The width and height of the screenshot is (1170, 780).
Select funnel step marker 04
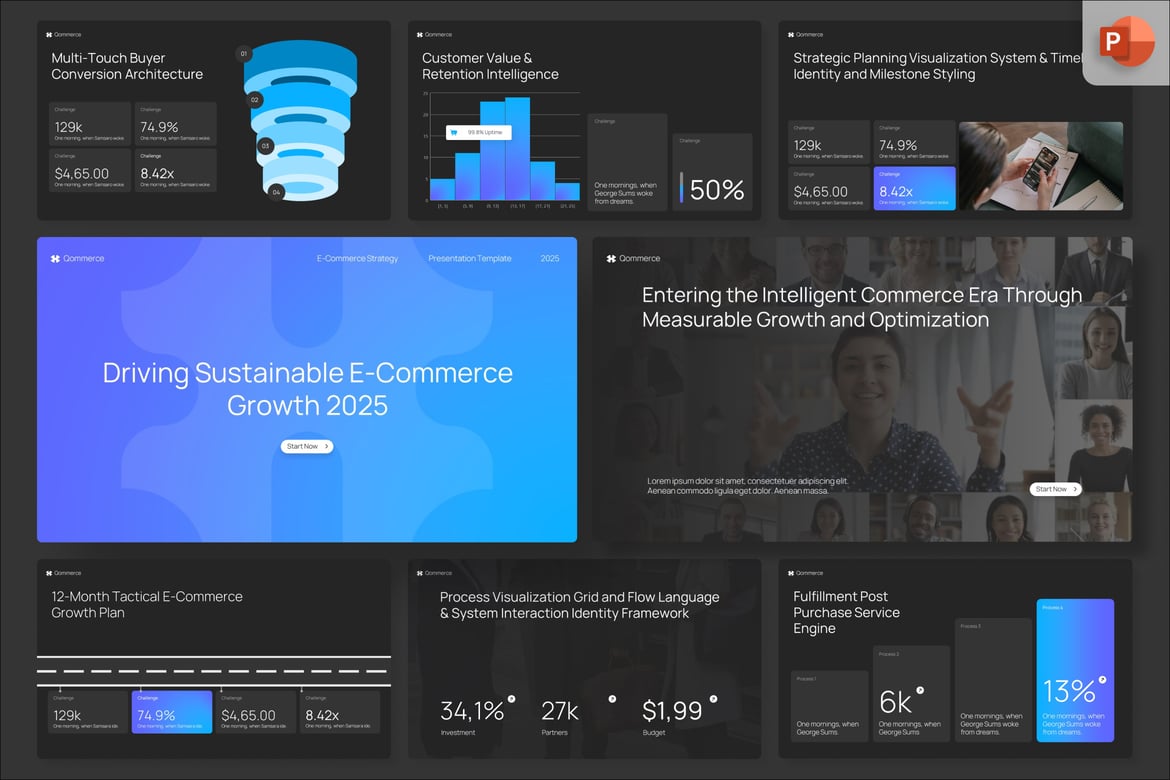pos(276,193)
